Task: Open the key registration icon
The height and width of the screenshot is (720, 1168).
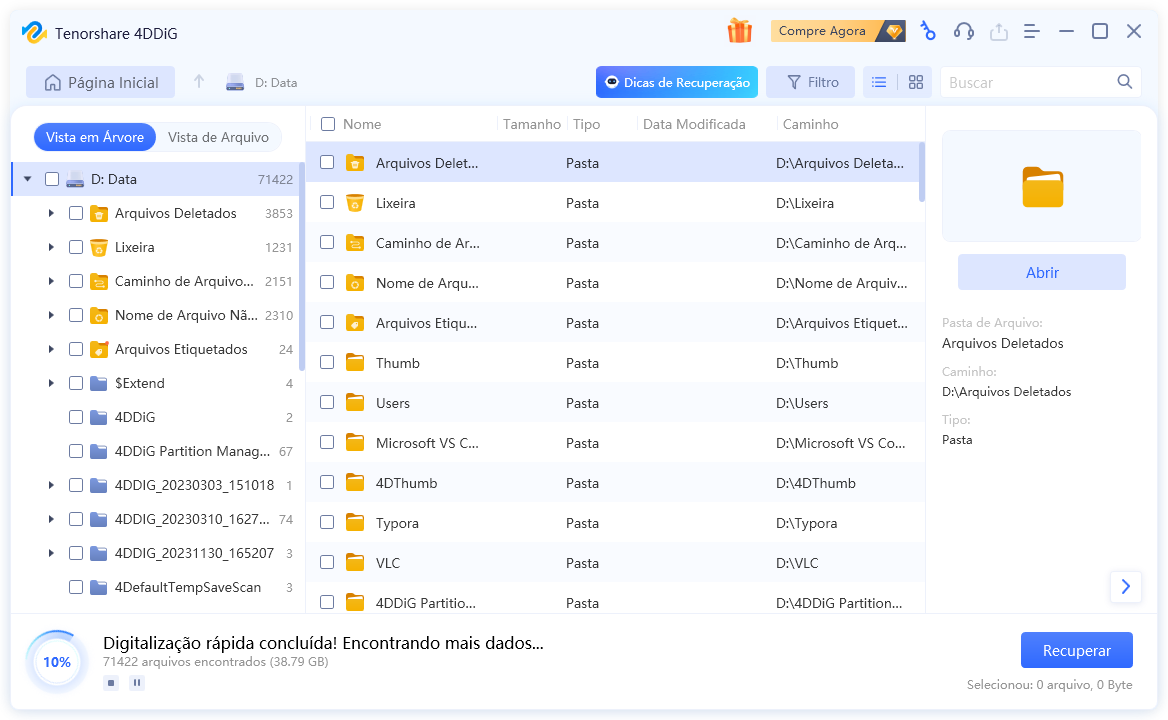Action: pos(928,31)
